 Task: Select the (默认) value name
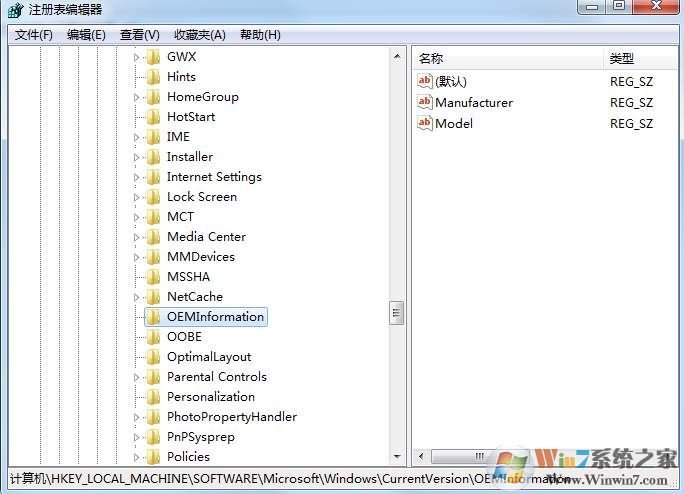coord(451,82)
